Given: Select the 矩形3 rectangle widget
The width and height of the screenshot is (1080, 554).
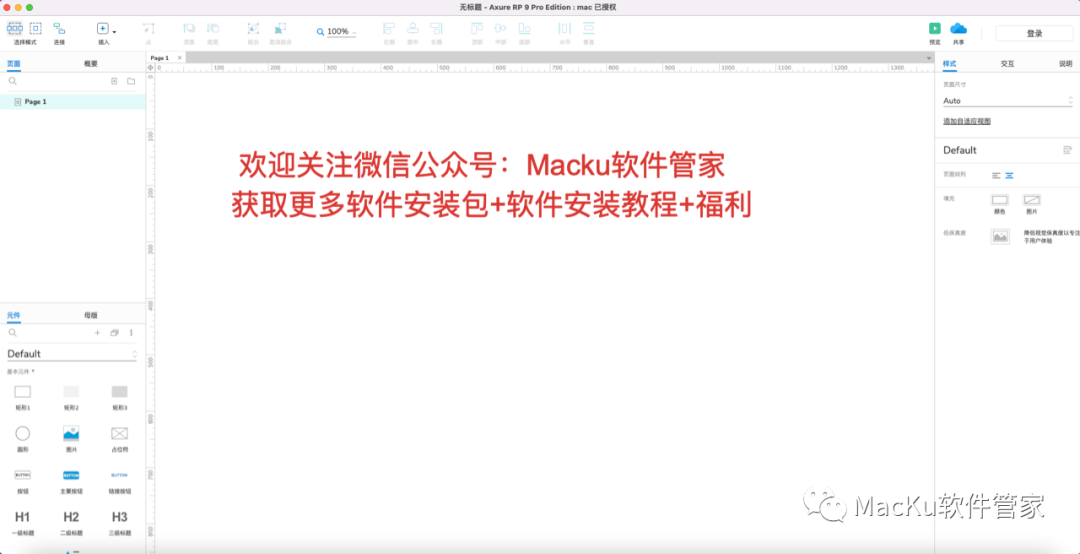Looking at the screenshot, I should point(120,398).
